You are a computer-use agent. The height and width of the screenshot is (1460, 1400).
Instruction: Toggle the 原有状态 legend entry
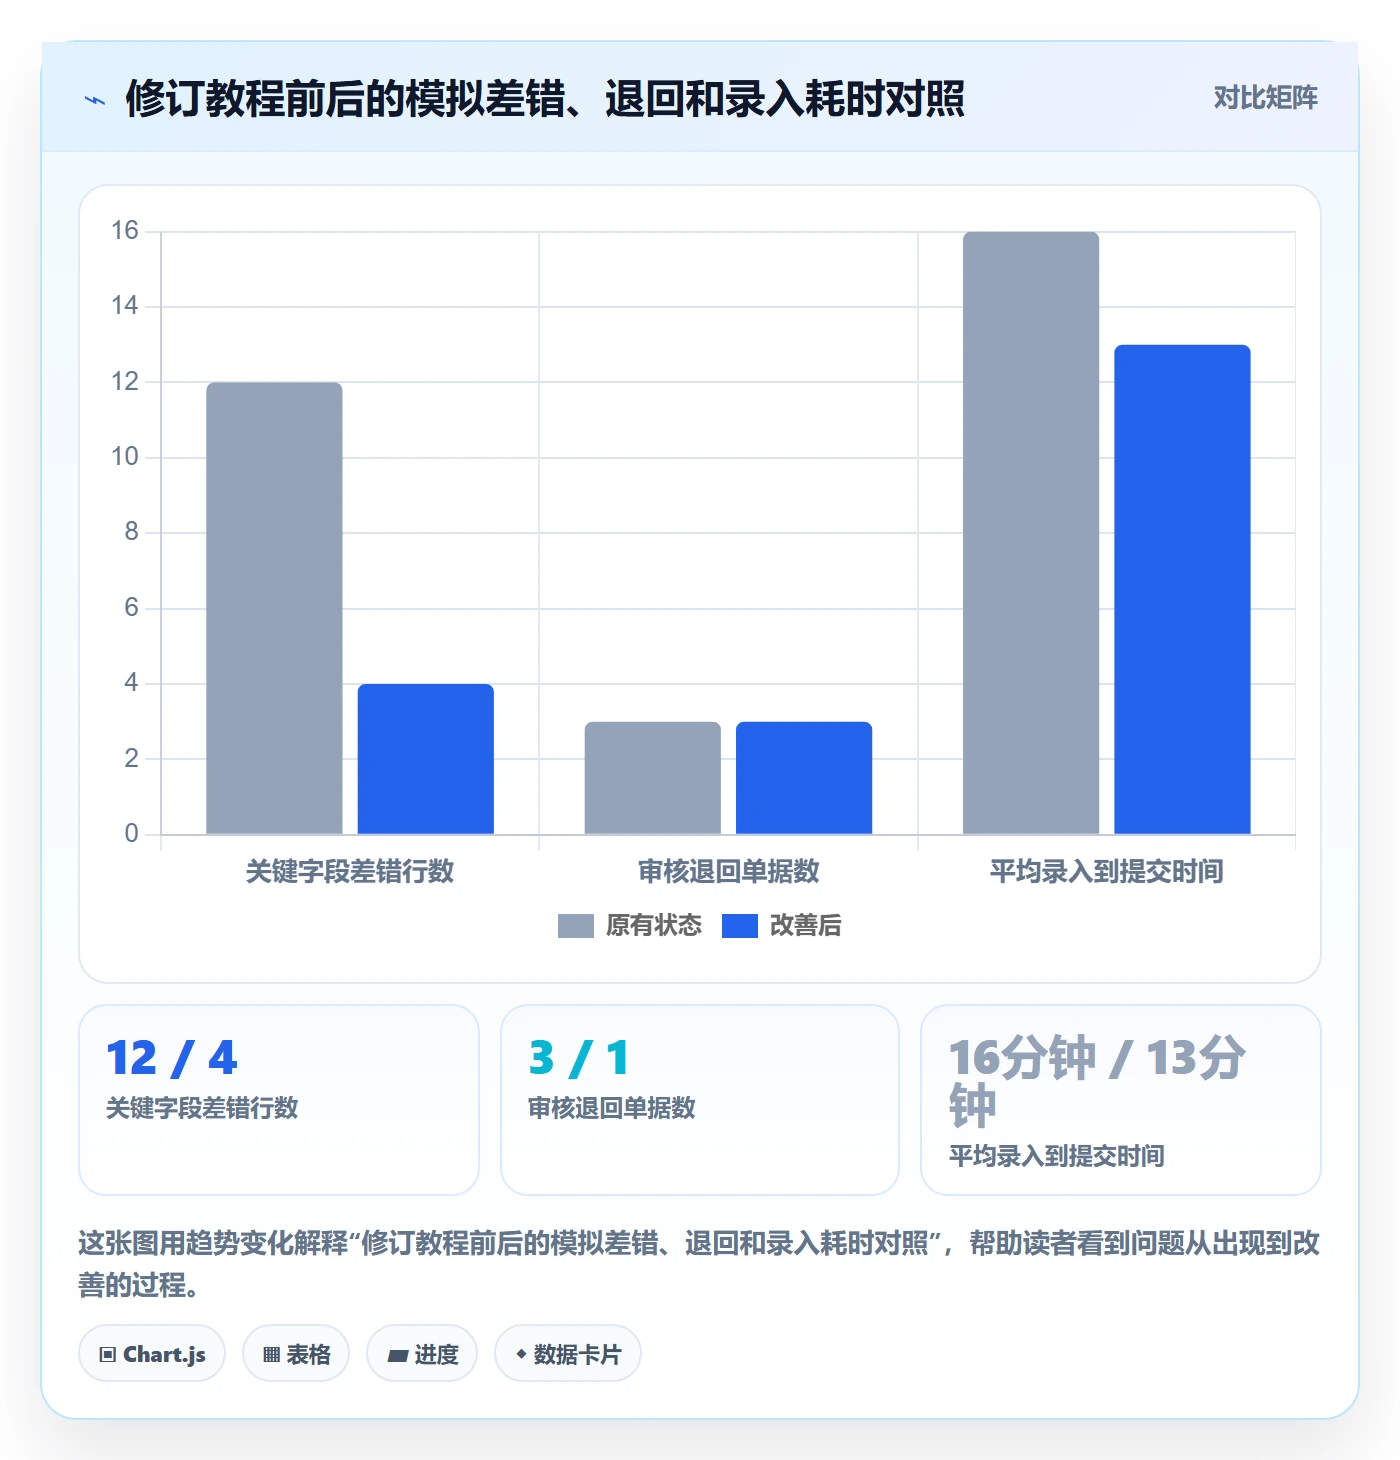pyautogui.click(x=630, y=926)
